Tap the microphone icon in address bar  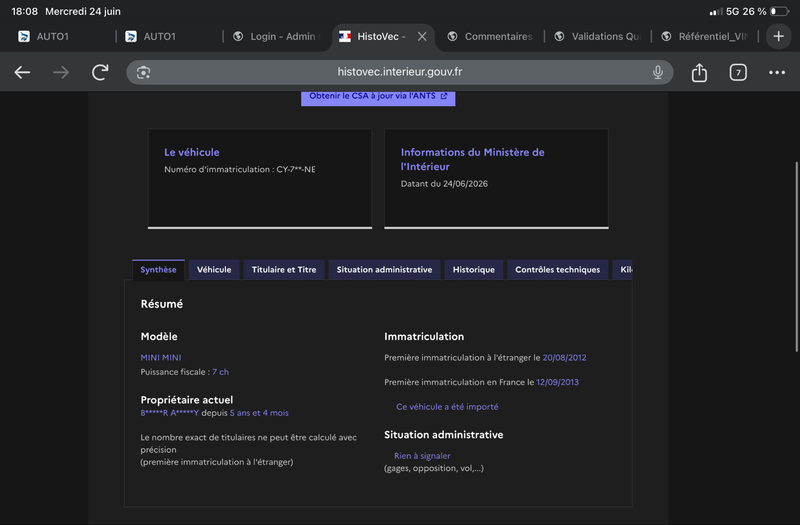[x=658, y=72]
